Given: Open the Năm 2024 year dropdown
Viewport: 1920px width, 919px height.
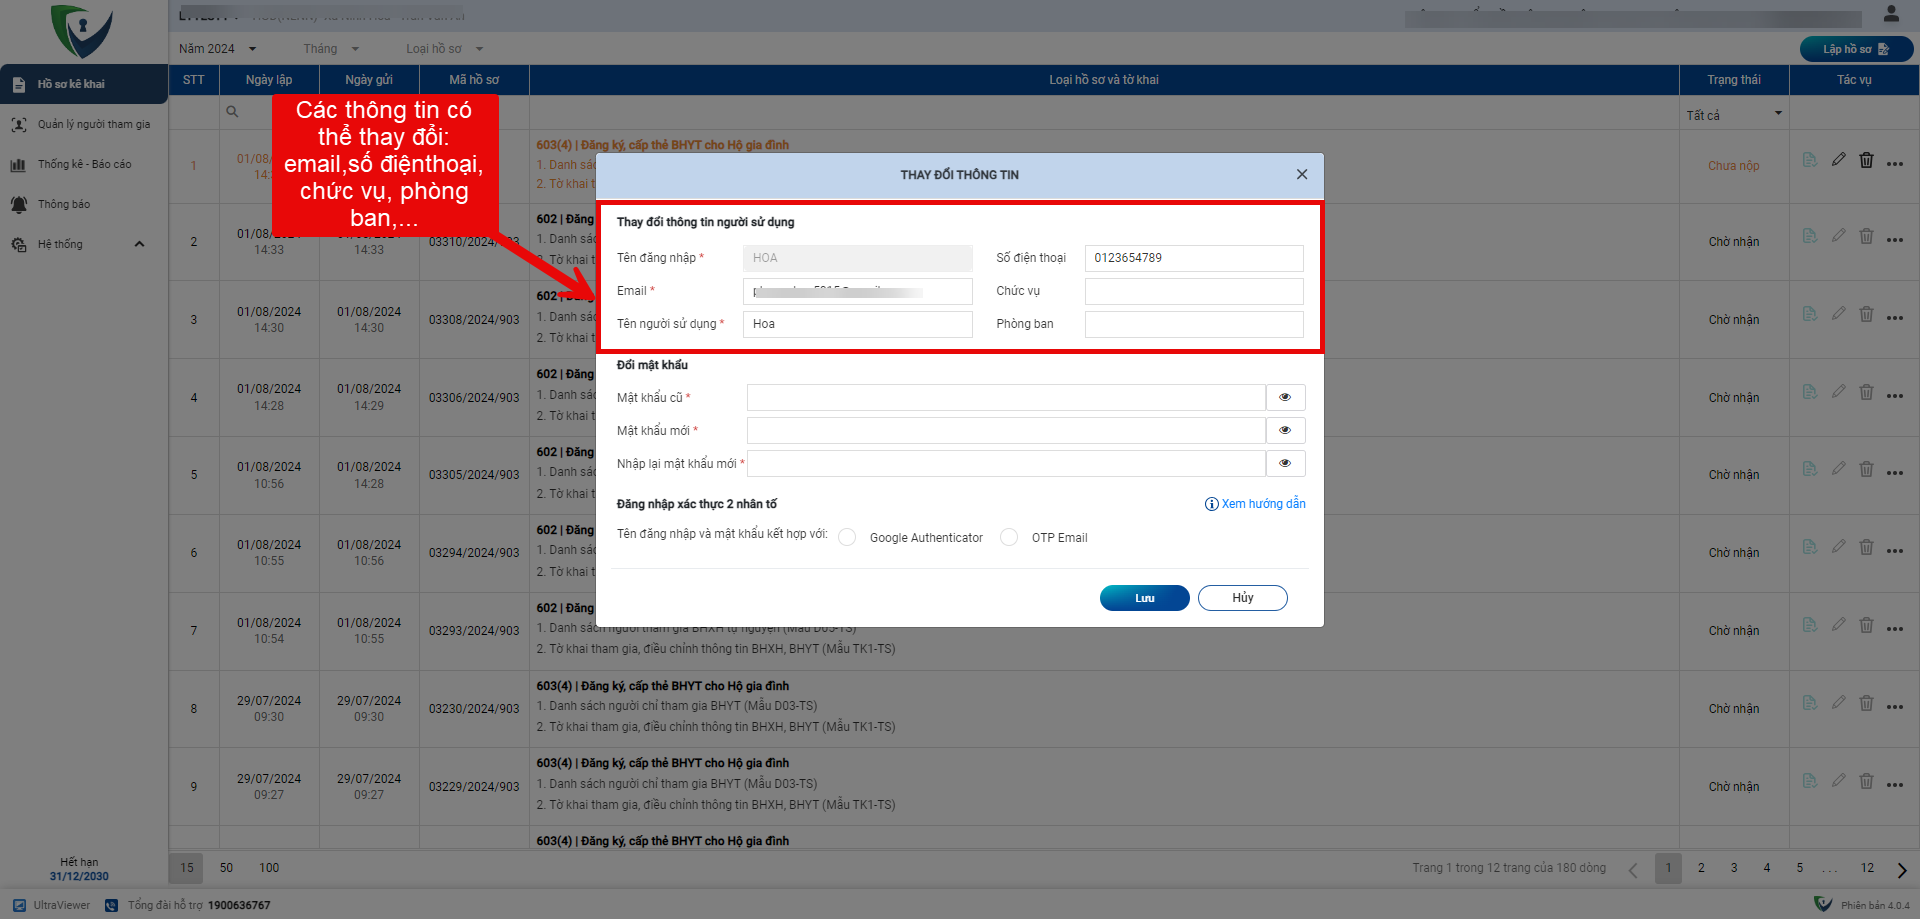Looking at the screenshot, I should (218, 49).
